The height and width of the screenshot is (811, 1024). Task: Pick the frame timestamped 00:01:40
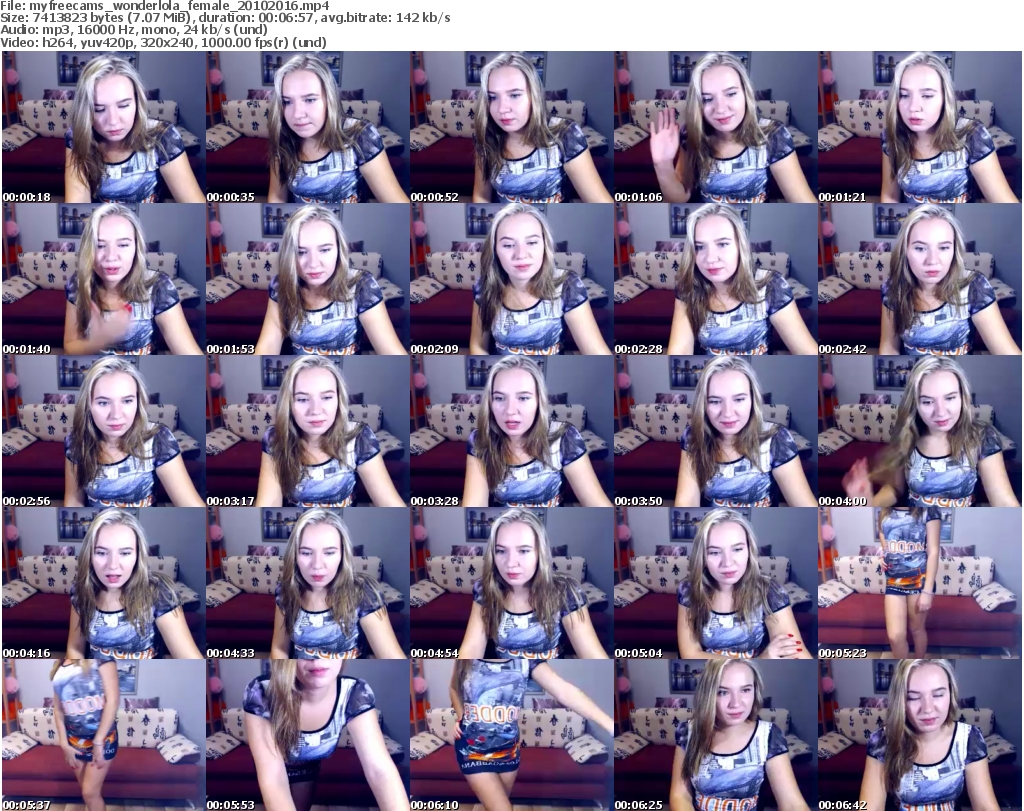[103, 279]
